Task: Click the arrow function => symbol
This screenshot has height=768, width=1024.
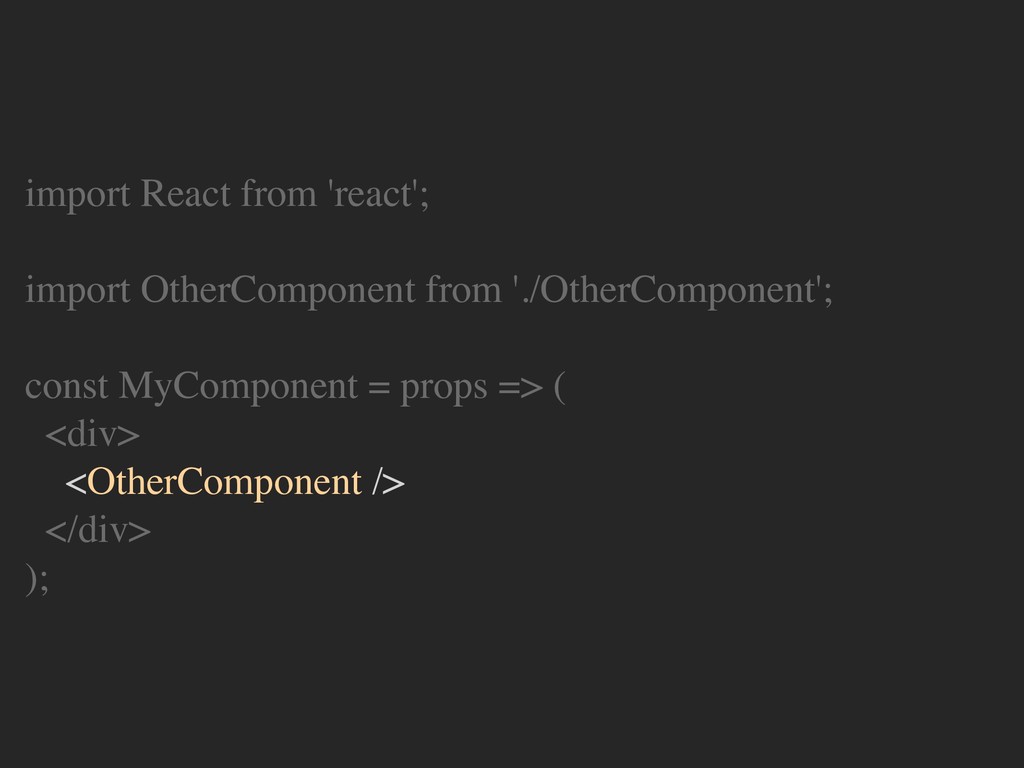Action: click(x=520, y=387)
